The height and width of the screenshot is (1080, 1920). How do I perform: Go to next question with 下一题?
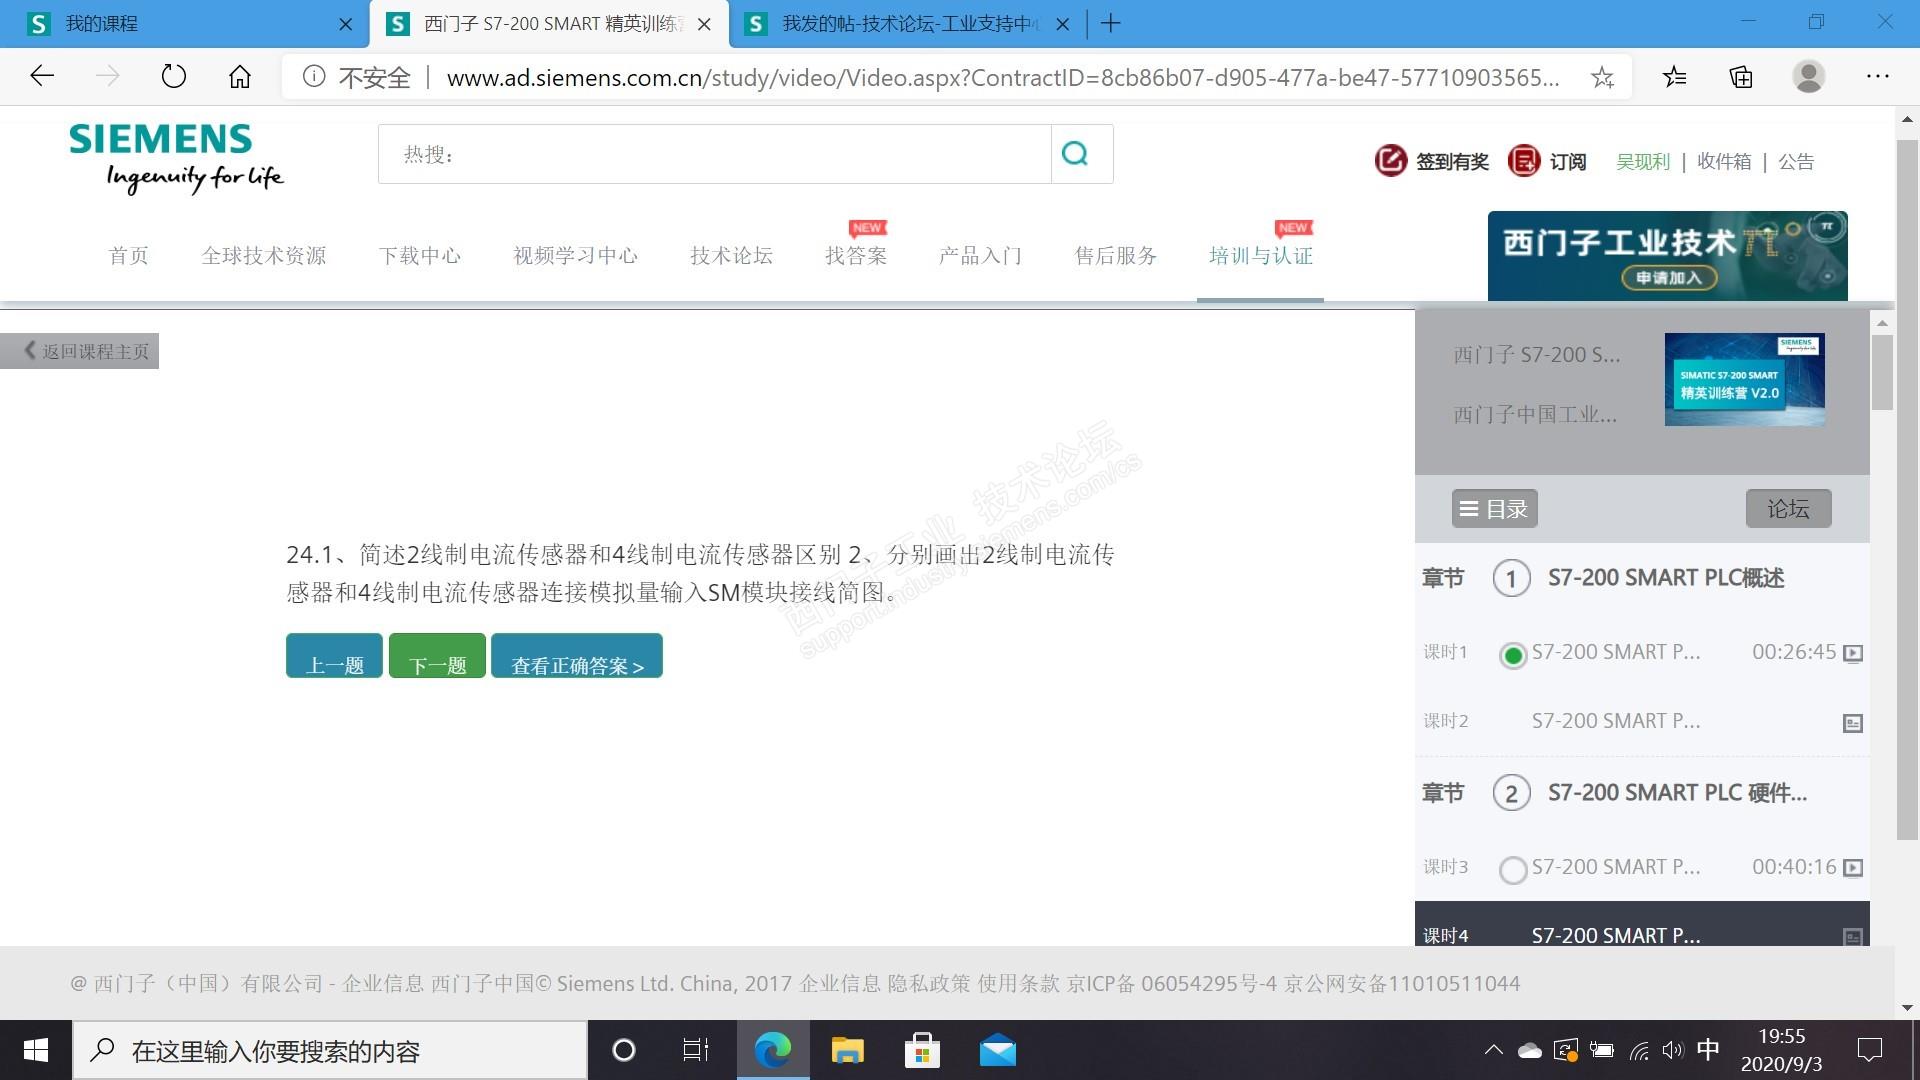pos(437,656)
